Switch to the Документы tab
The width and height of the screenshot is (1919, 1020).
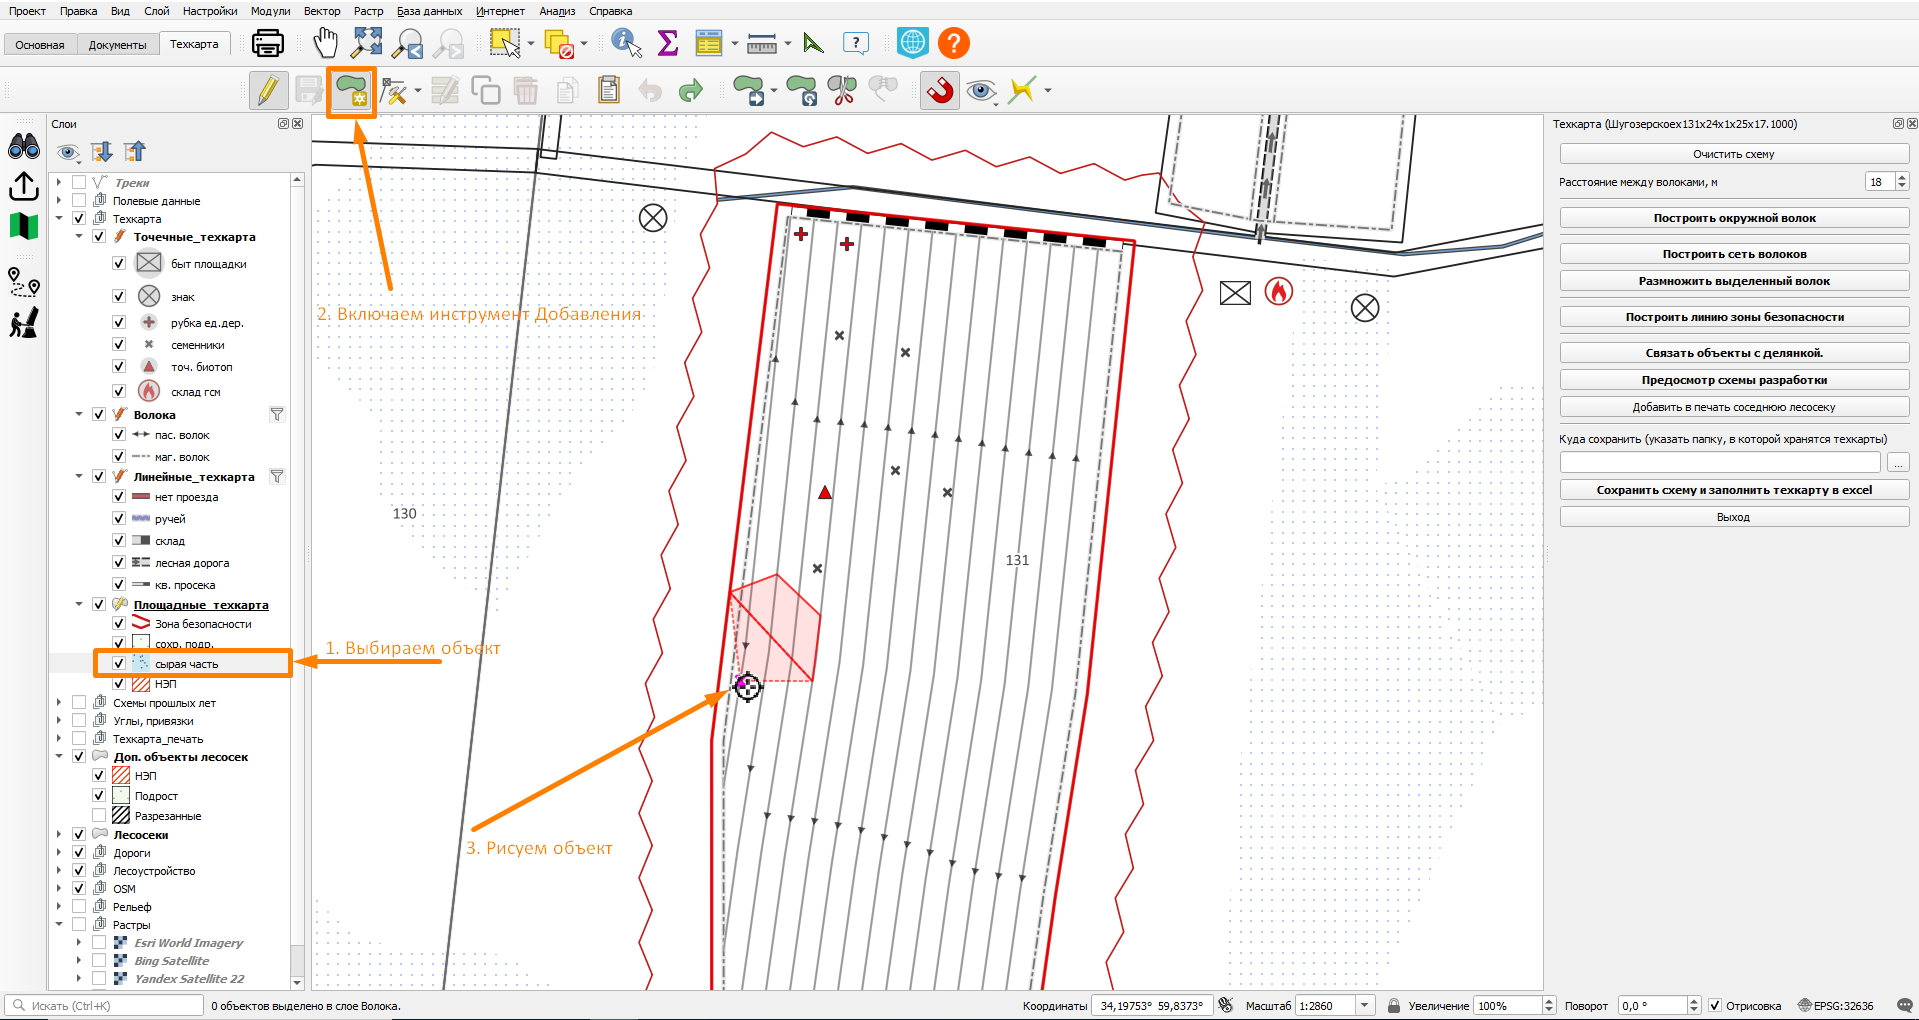pos(117,44)
